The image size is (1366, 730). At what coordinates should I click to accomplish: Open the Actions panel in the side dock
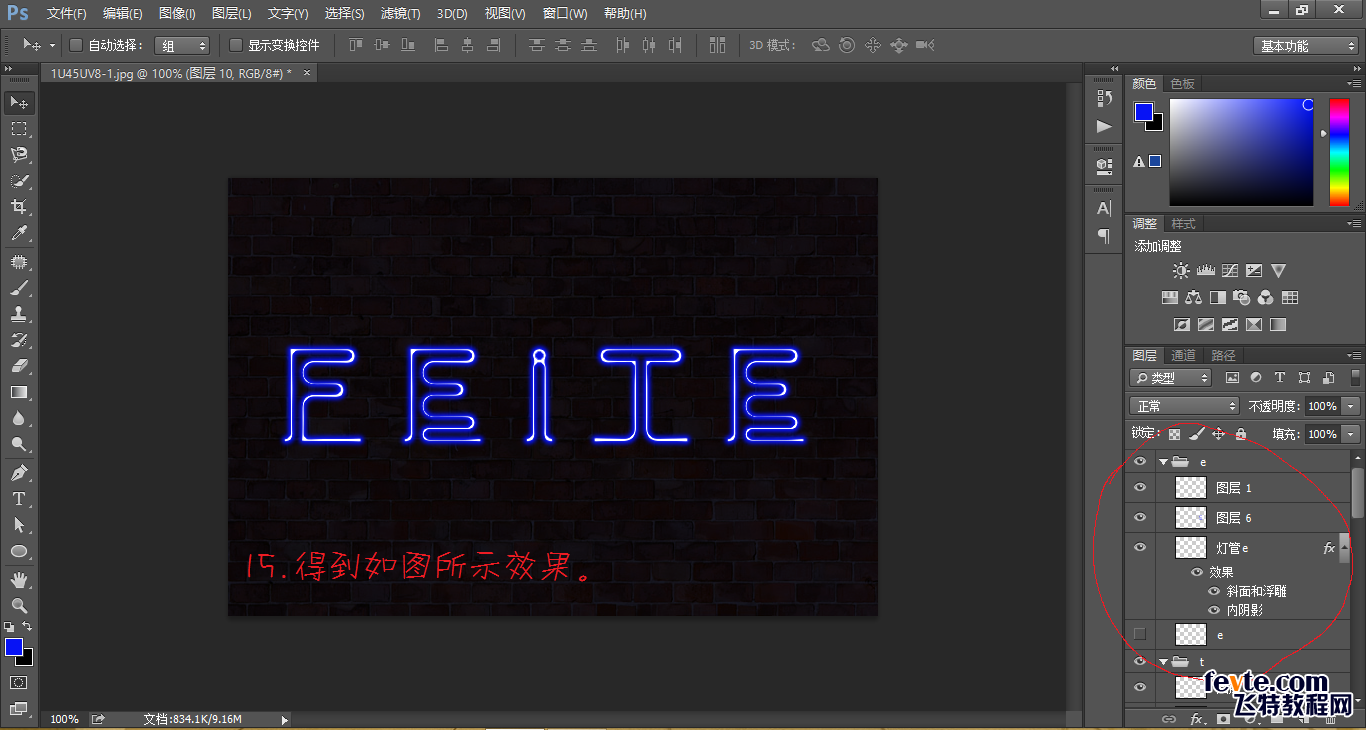click(x=1103, y=127)
